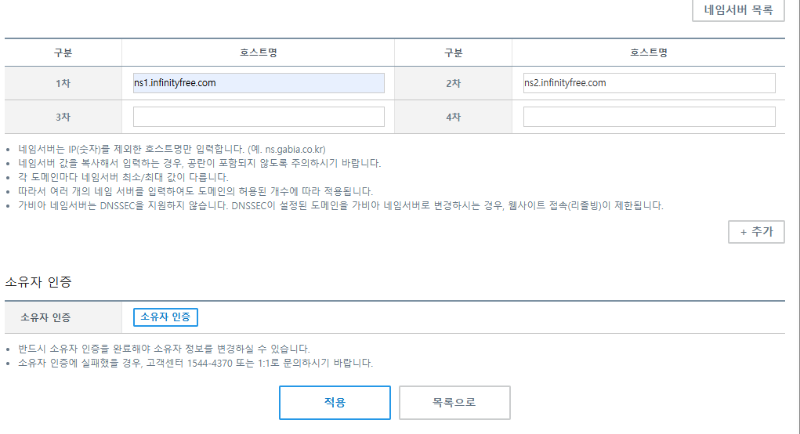Click the second 구분 column header
This screenshot has width=800, height=434.
[x=453, y=53]
